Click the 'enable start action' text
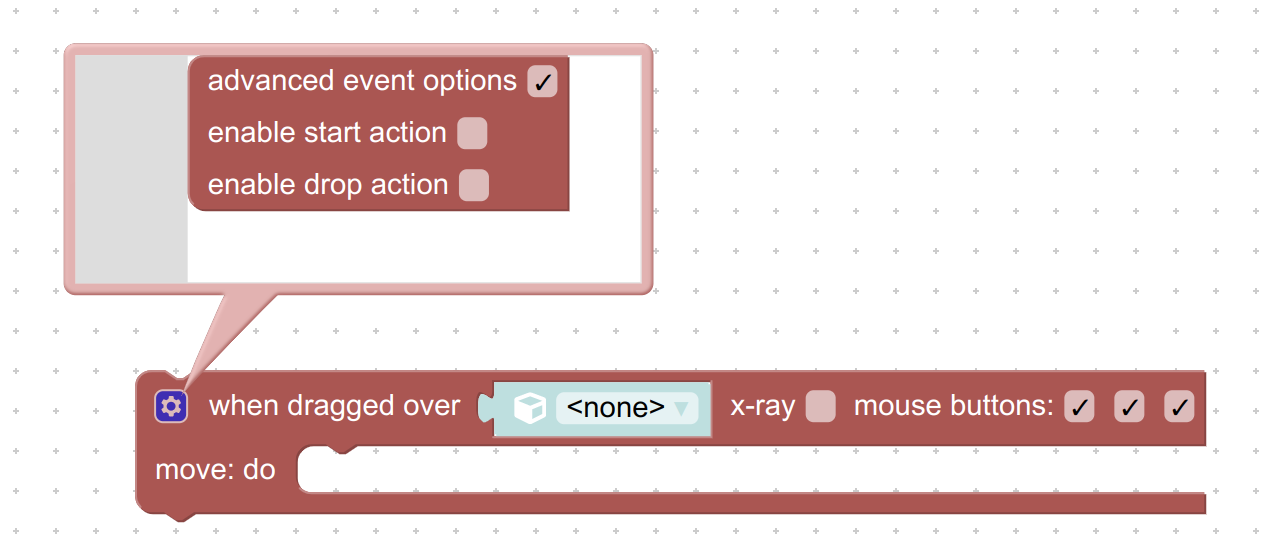 327,133
